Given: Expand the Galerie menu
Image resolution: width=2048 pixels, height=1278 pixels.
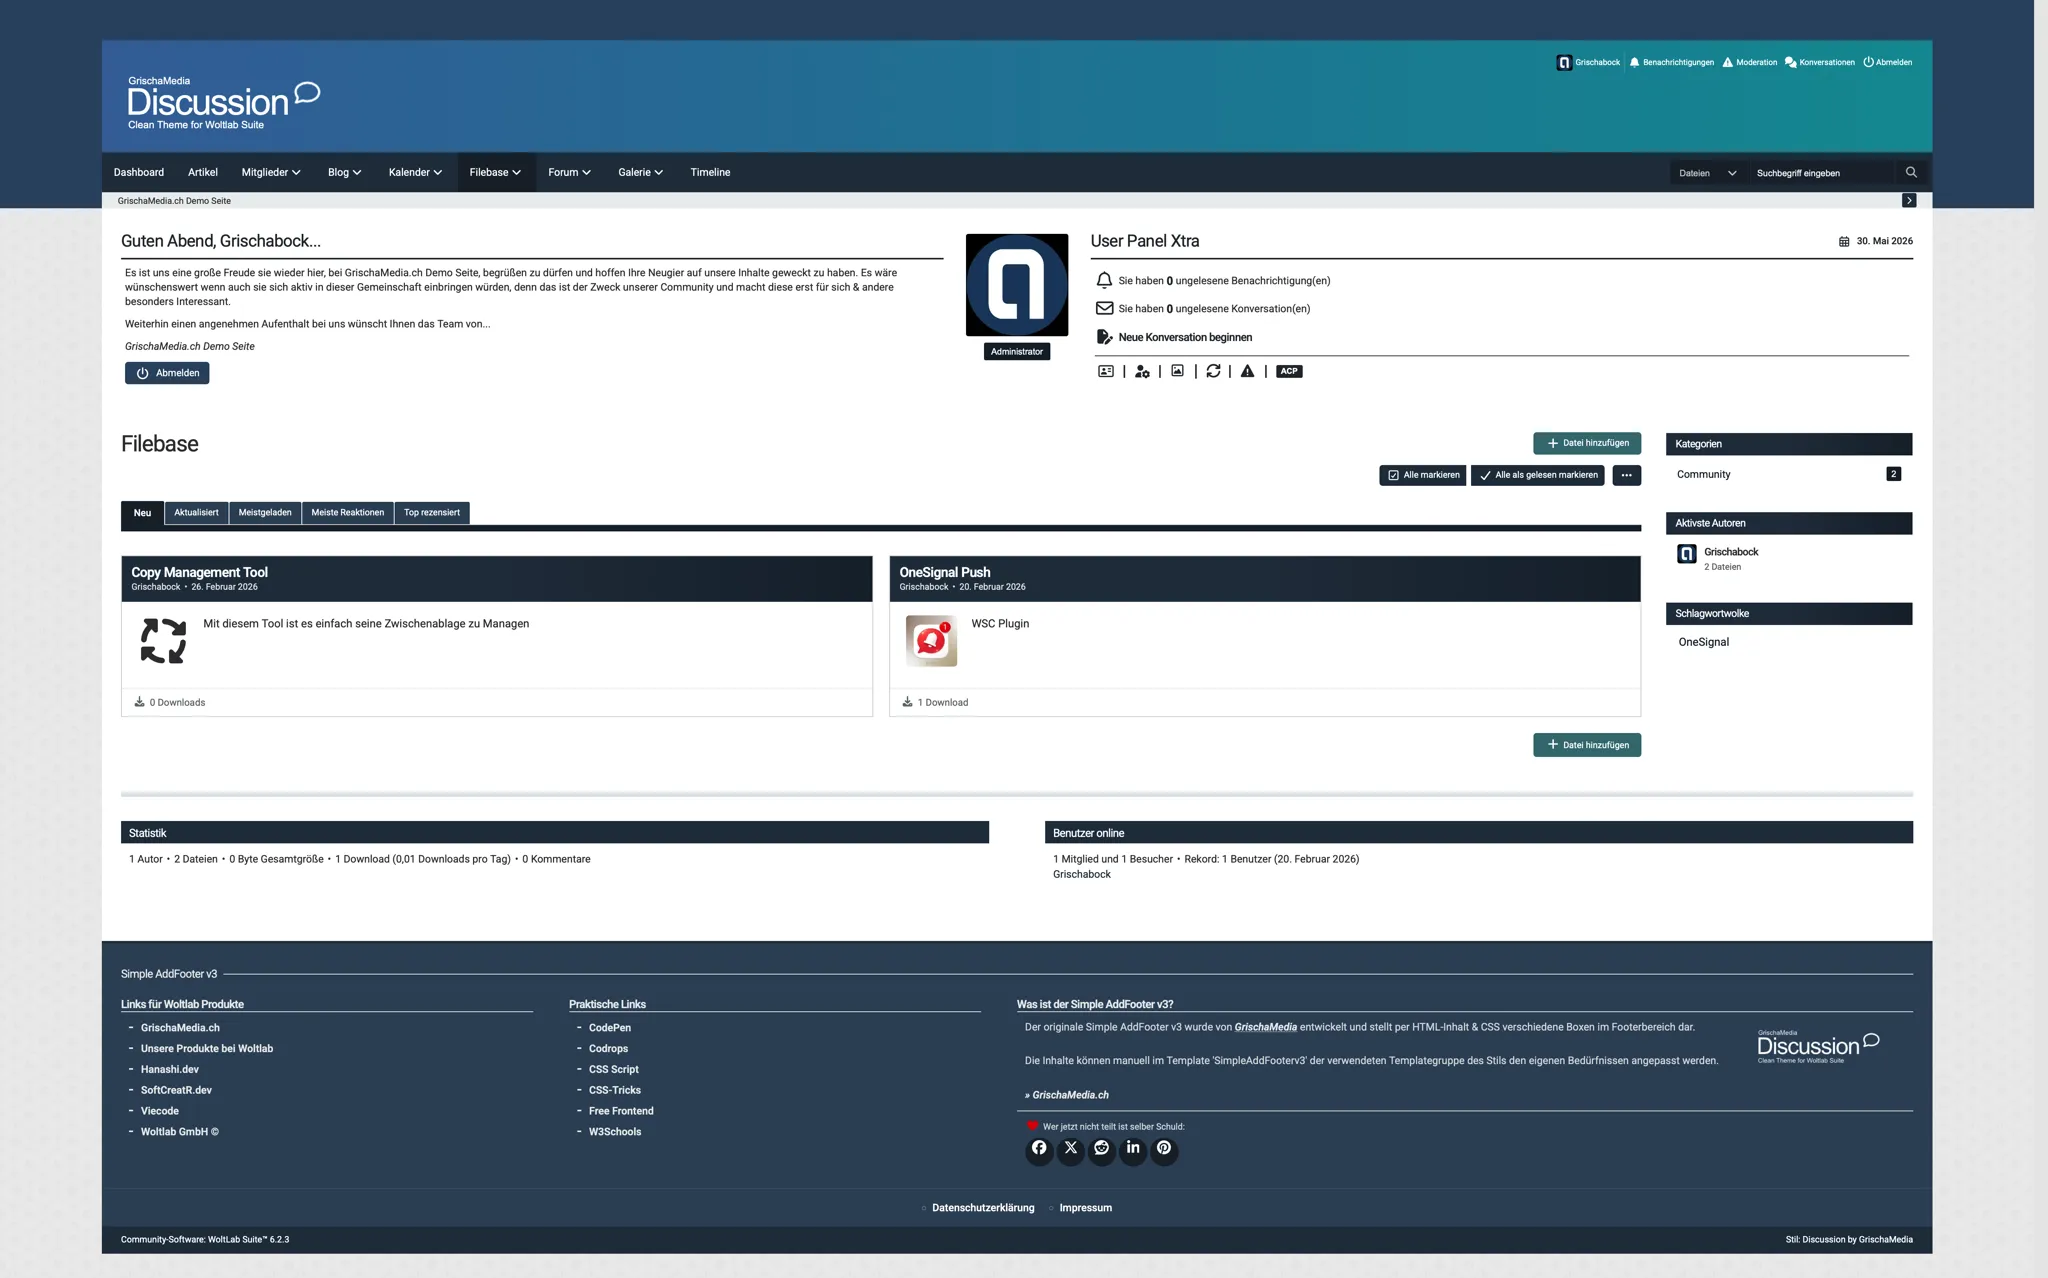Looking at the screenshot, I should click(x=641, y=172).
